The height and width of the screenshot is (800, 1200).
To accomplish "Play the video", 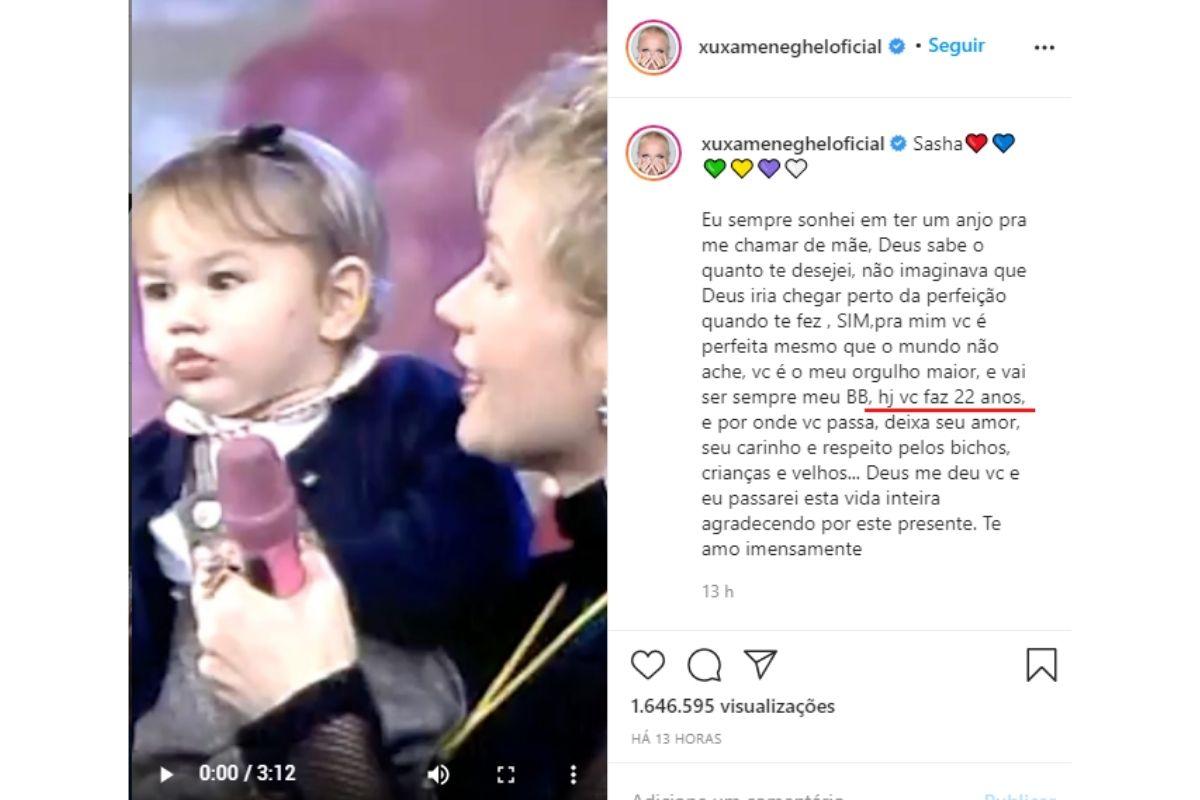I will point(167,773).
